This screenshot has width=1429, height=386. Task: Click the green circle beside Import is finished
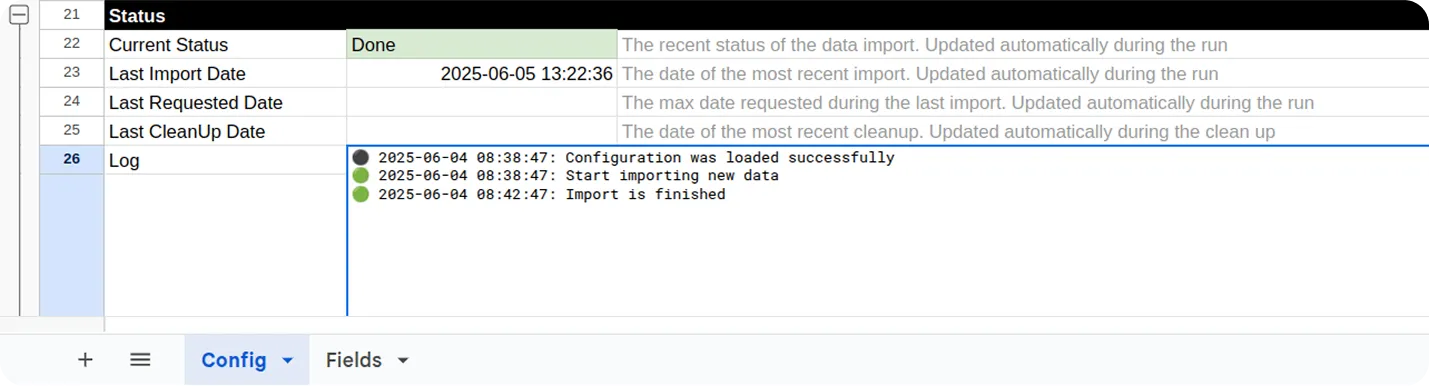[x=361, y=194]
